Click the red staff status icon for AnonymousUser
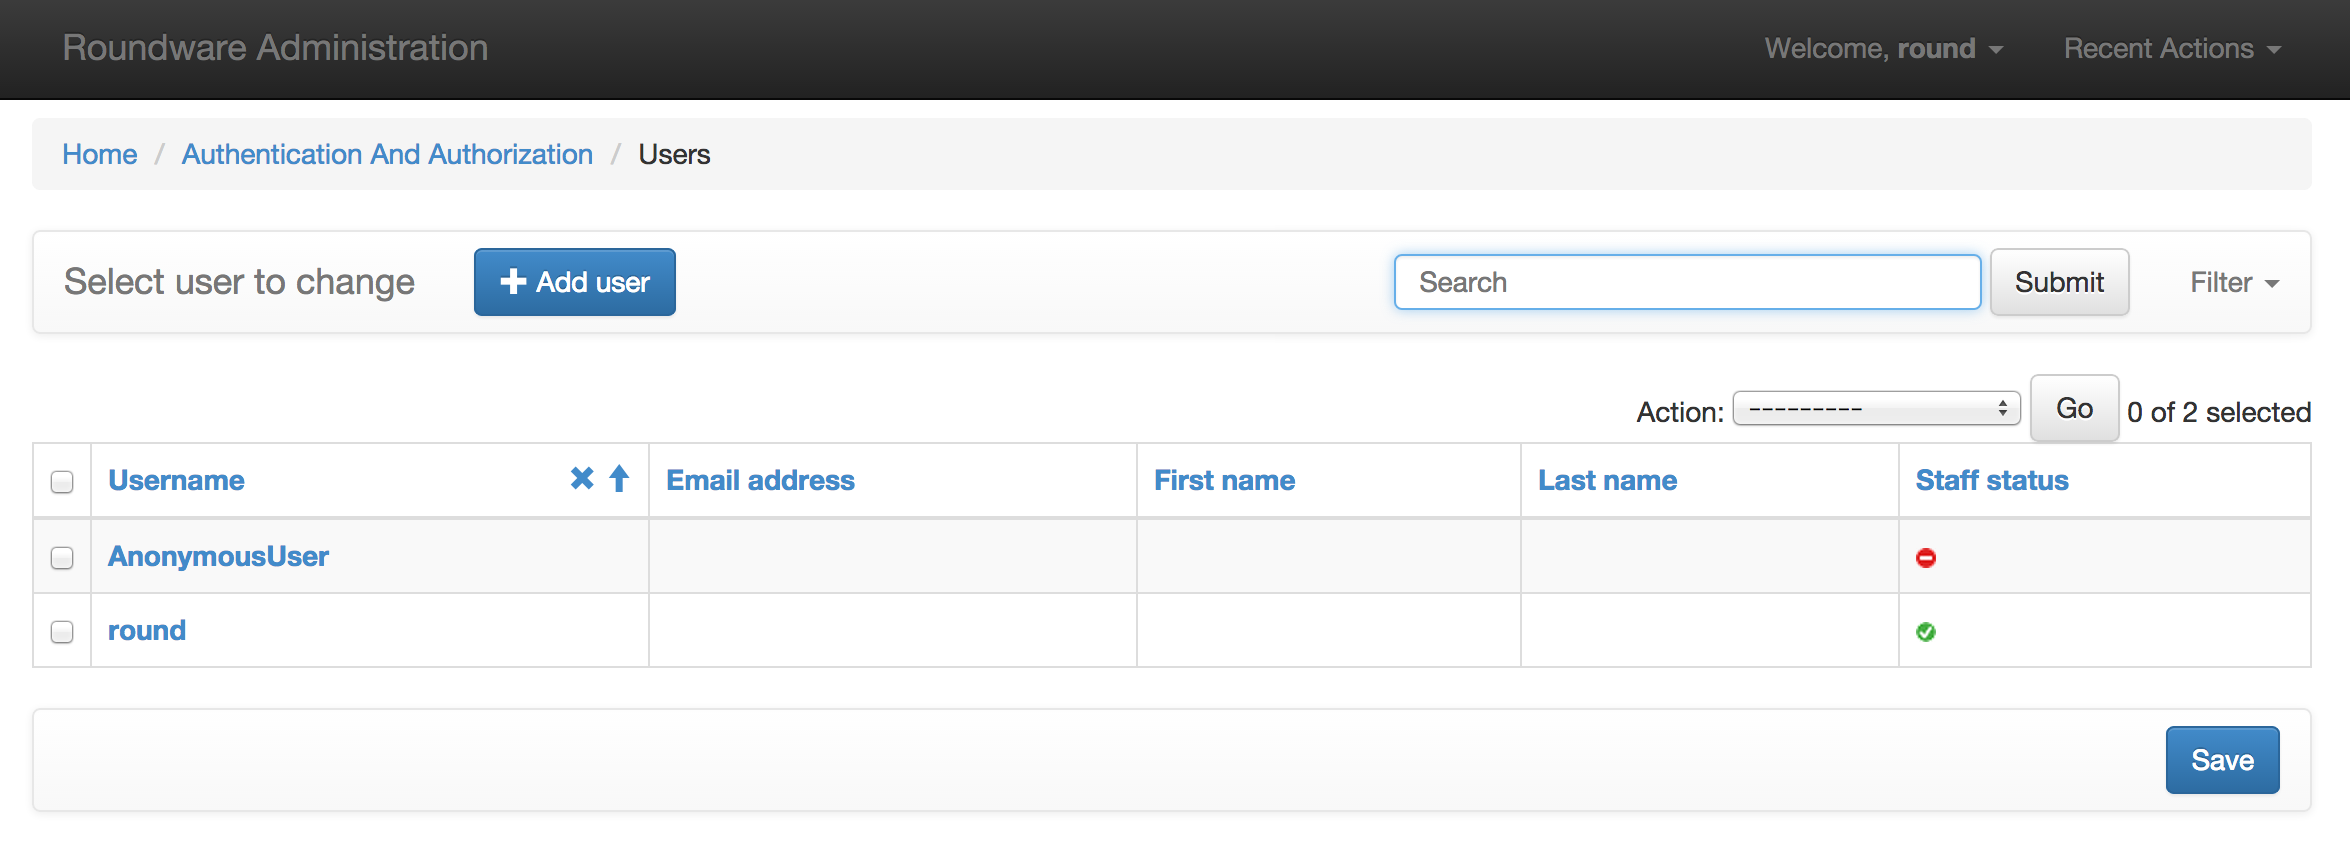Image resolution: width=2350 pixels, height=850 pixels. click(1926, 558)
